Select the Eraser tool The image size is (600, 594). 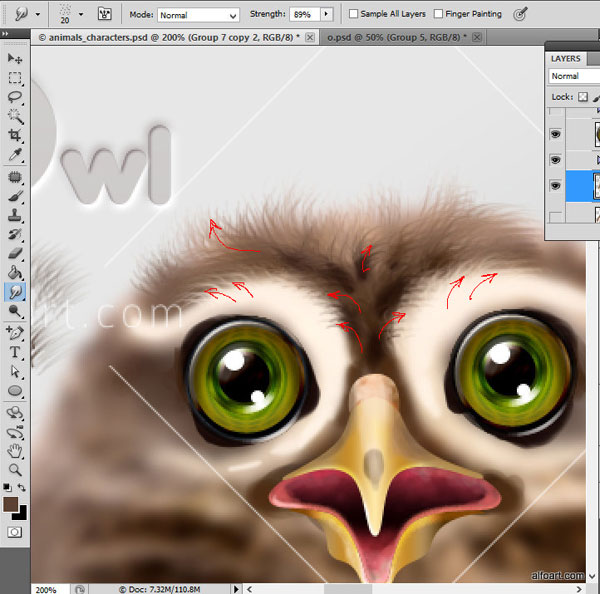tap(15, 253)
